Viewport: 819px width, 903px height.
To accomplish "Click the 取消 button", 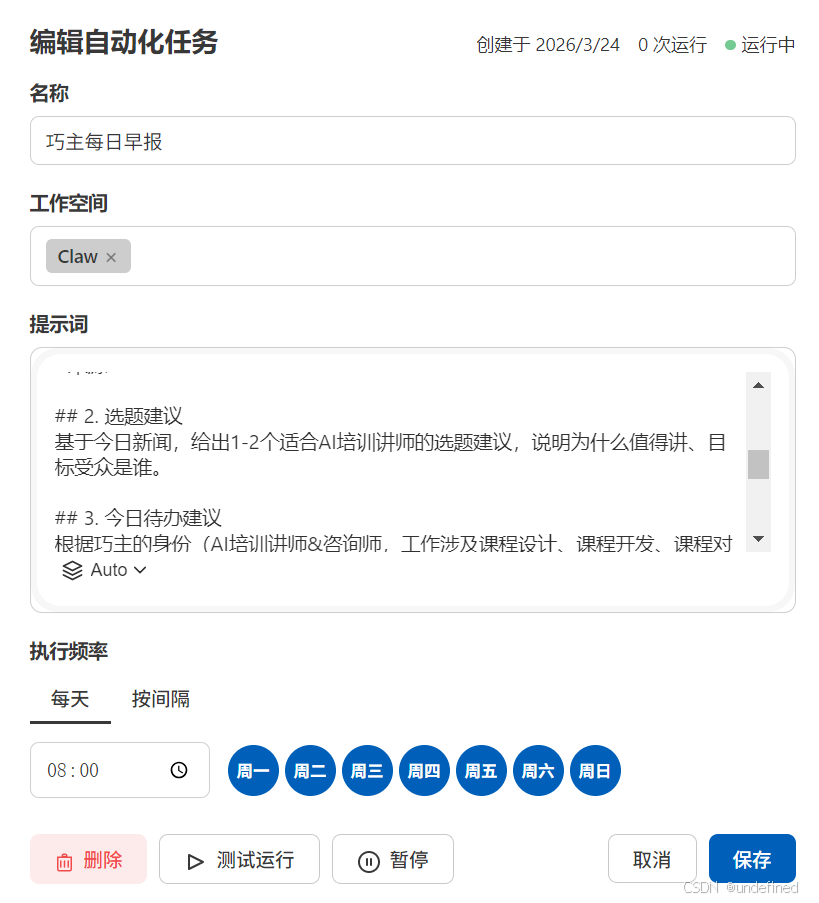I will tap(652, 859).
